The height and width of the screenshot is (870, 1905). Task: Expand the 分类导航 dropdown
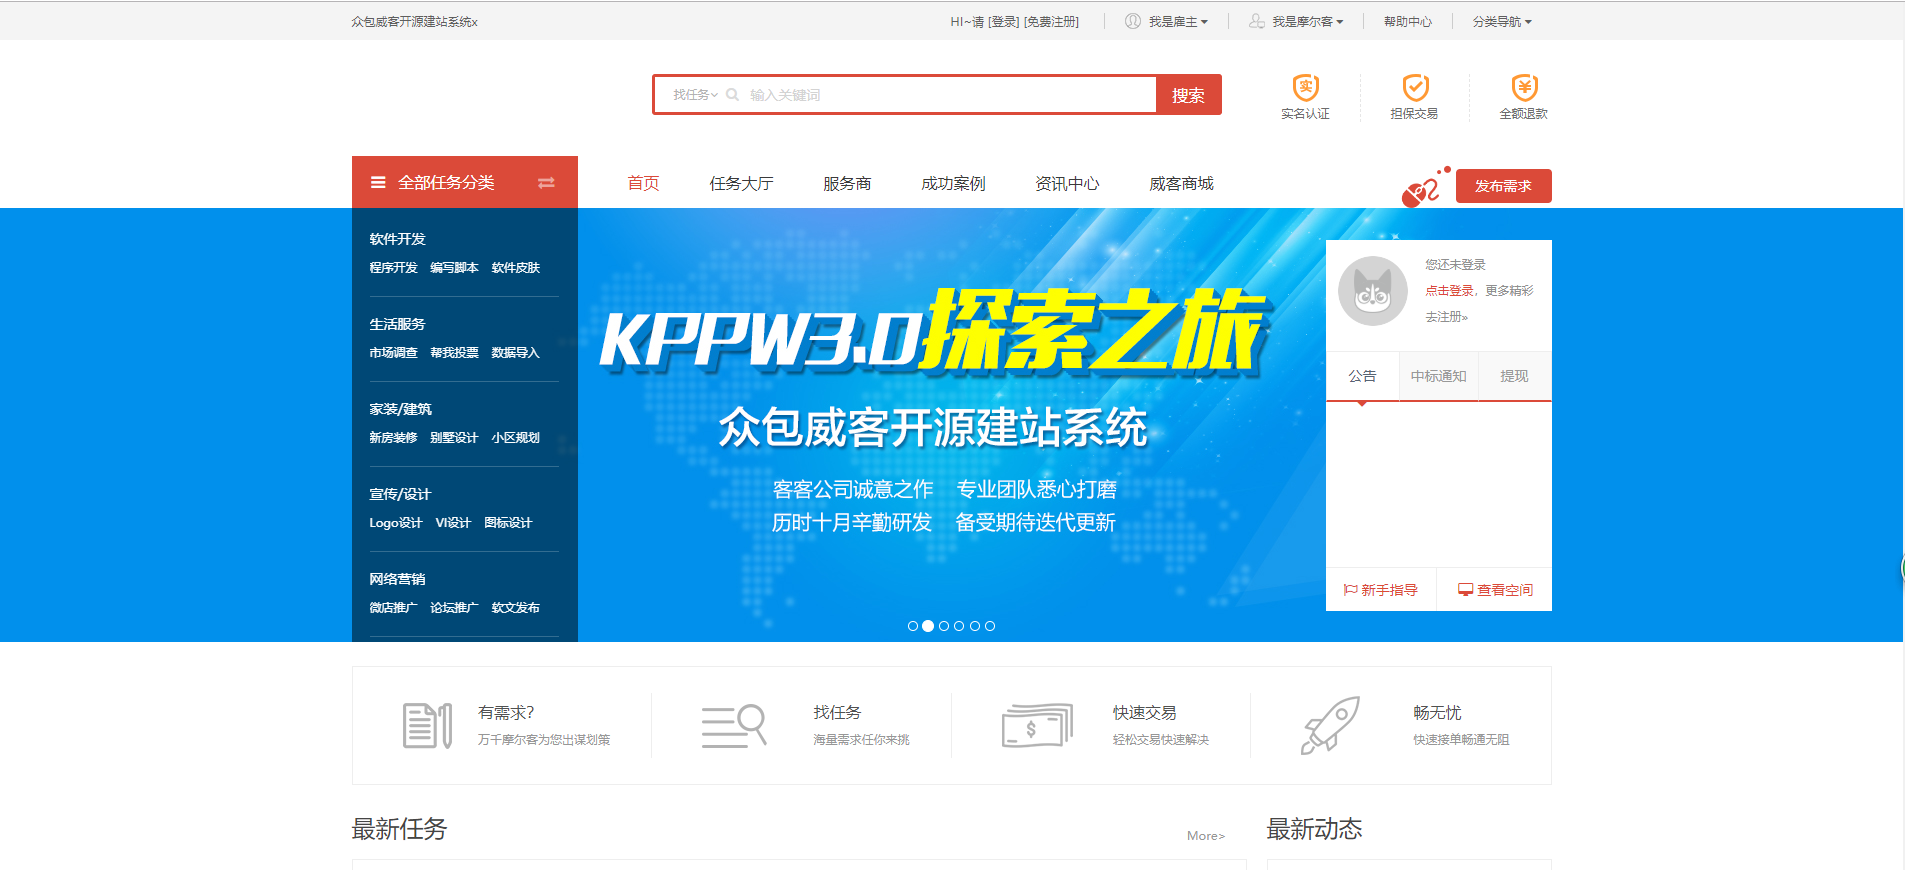(1502, 21)
